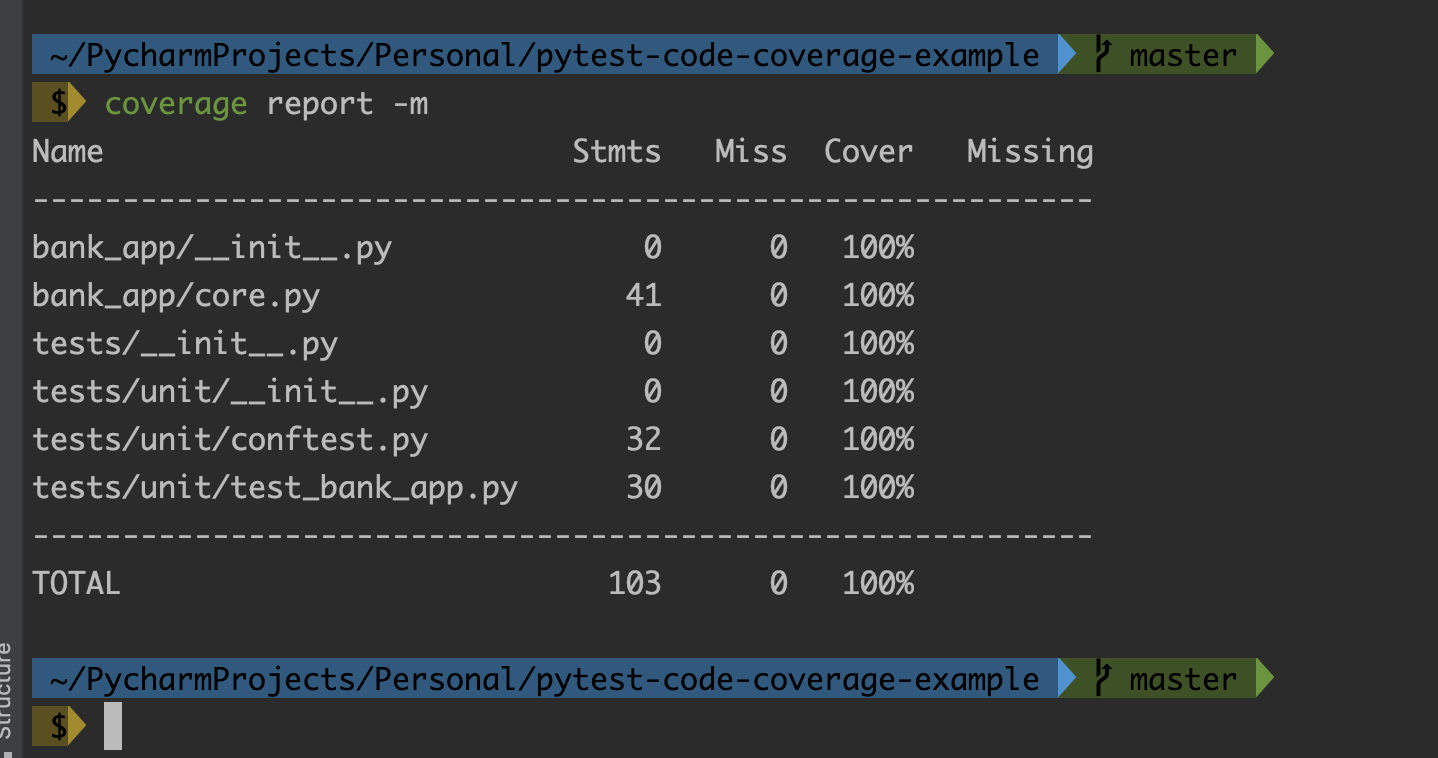Click the green arrow tip after top master segment
This screenshot has height=758, width=1438.
coord(1262,55)
